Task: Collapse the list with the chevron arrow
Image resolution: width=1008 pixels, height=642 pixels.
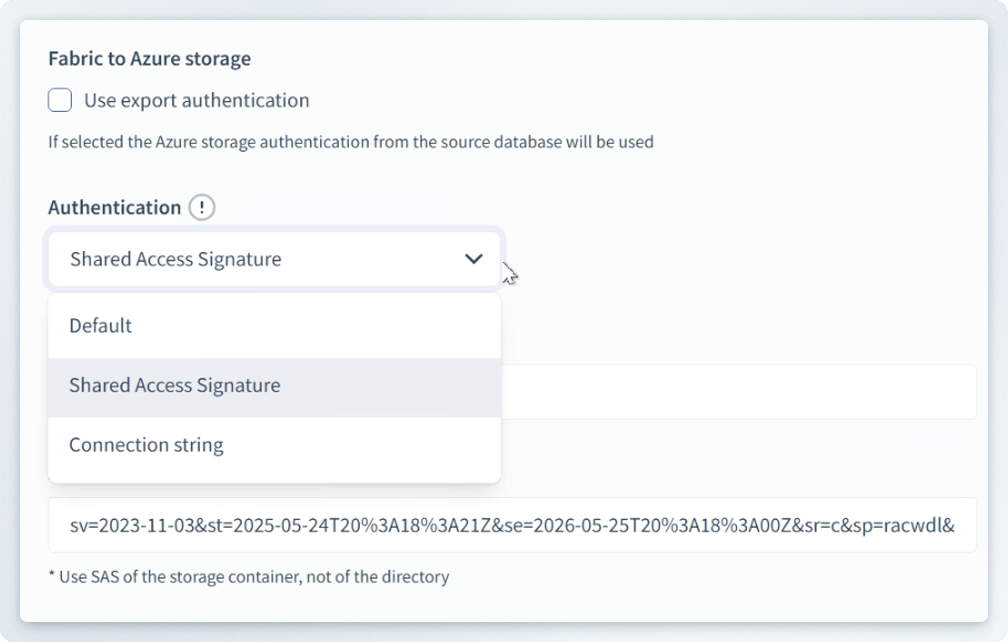Action: click(473, 259)
